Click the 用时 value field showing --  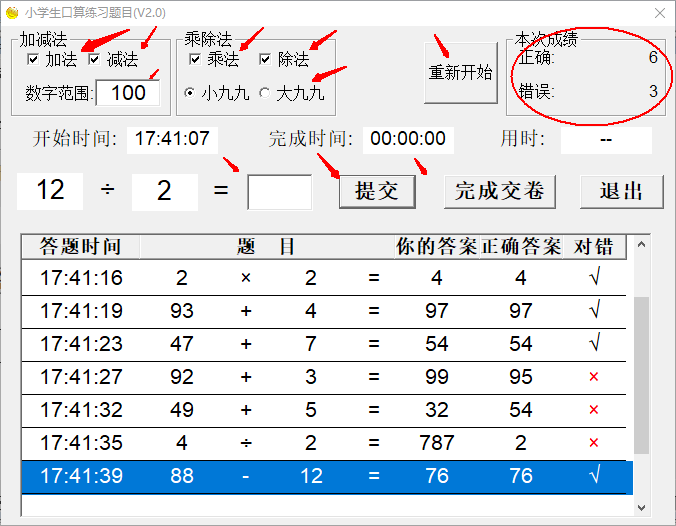pos(606,140)
